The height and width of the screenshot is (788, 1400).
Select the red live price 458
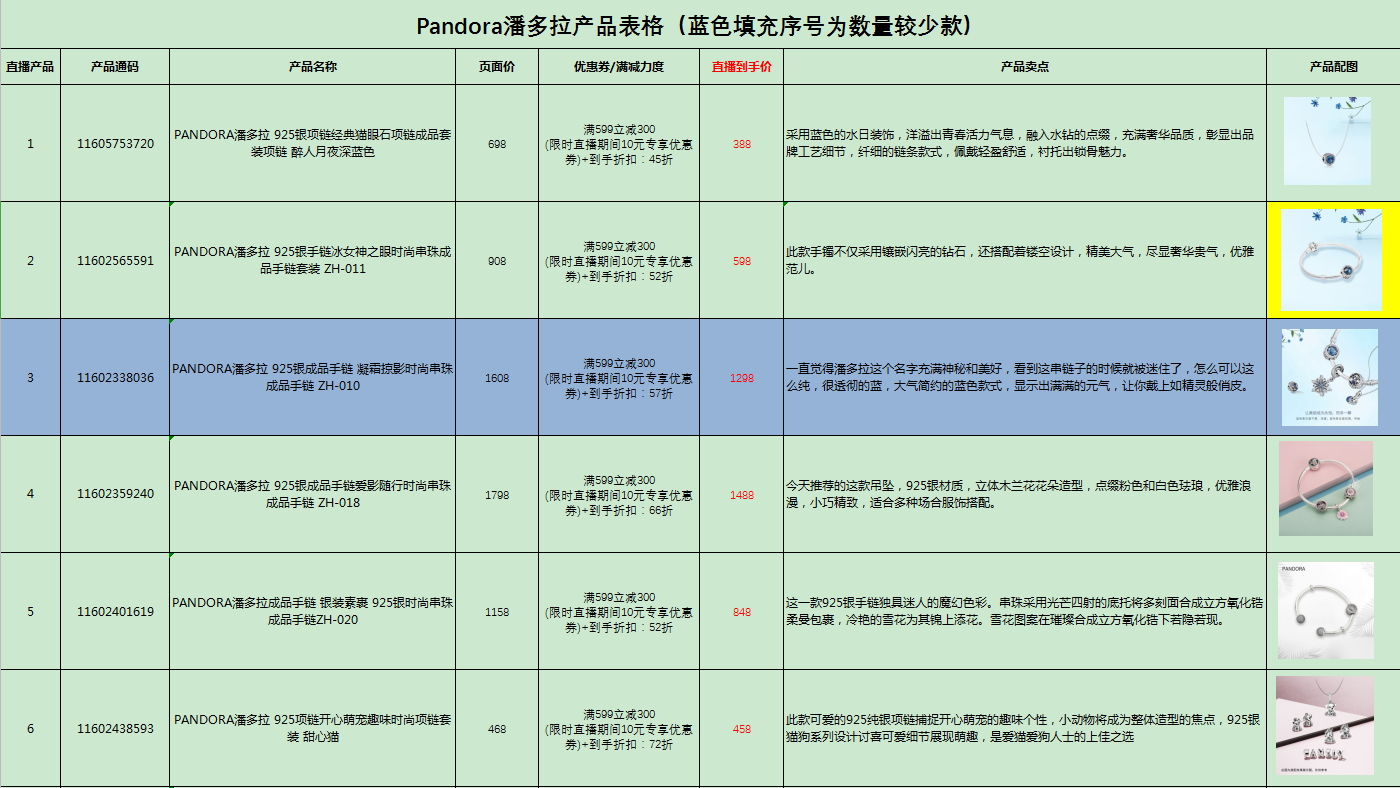(x=741, y=728)
